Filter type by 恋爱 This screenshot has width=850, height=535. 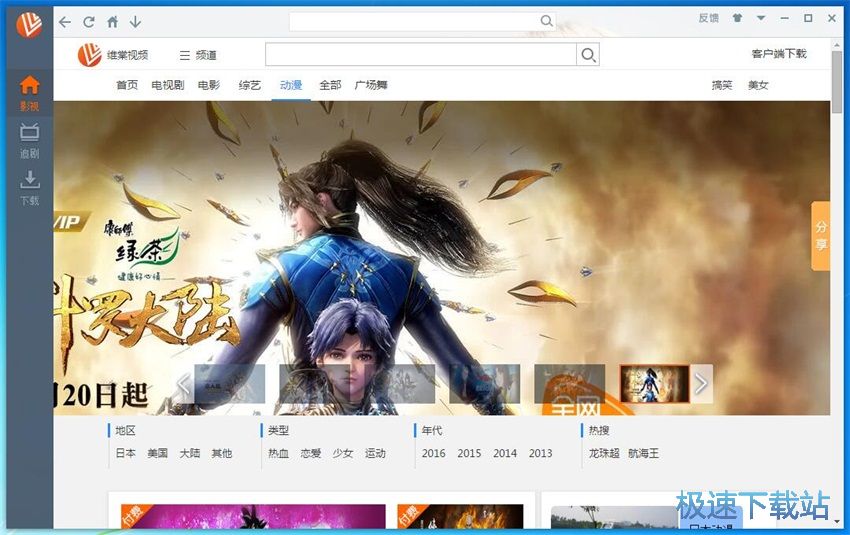311,453
